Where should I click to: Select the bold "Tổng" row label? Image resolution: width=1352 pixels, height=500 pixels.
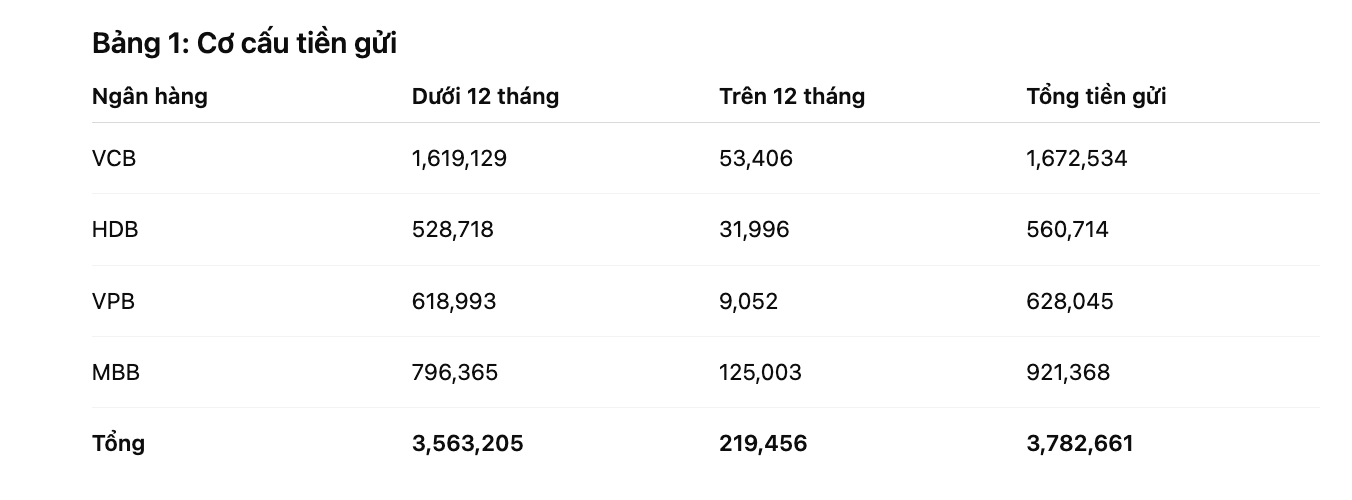pyautogui.click(x=118, y=443)
